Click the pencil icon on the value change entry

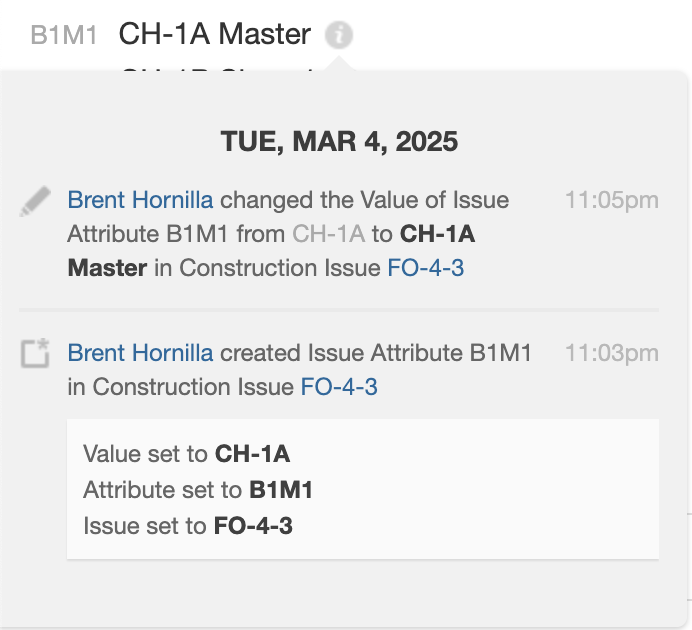click(35, 201)
